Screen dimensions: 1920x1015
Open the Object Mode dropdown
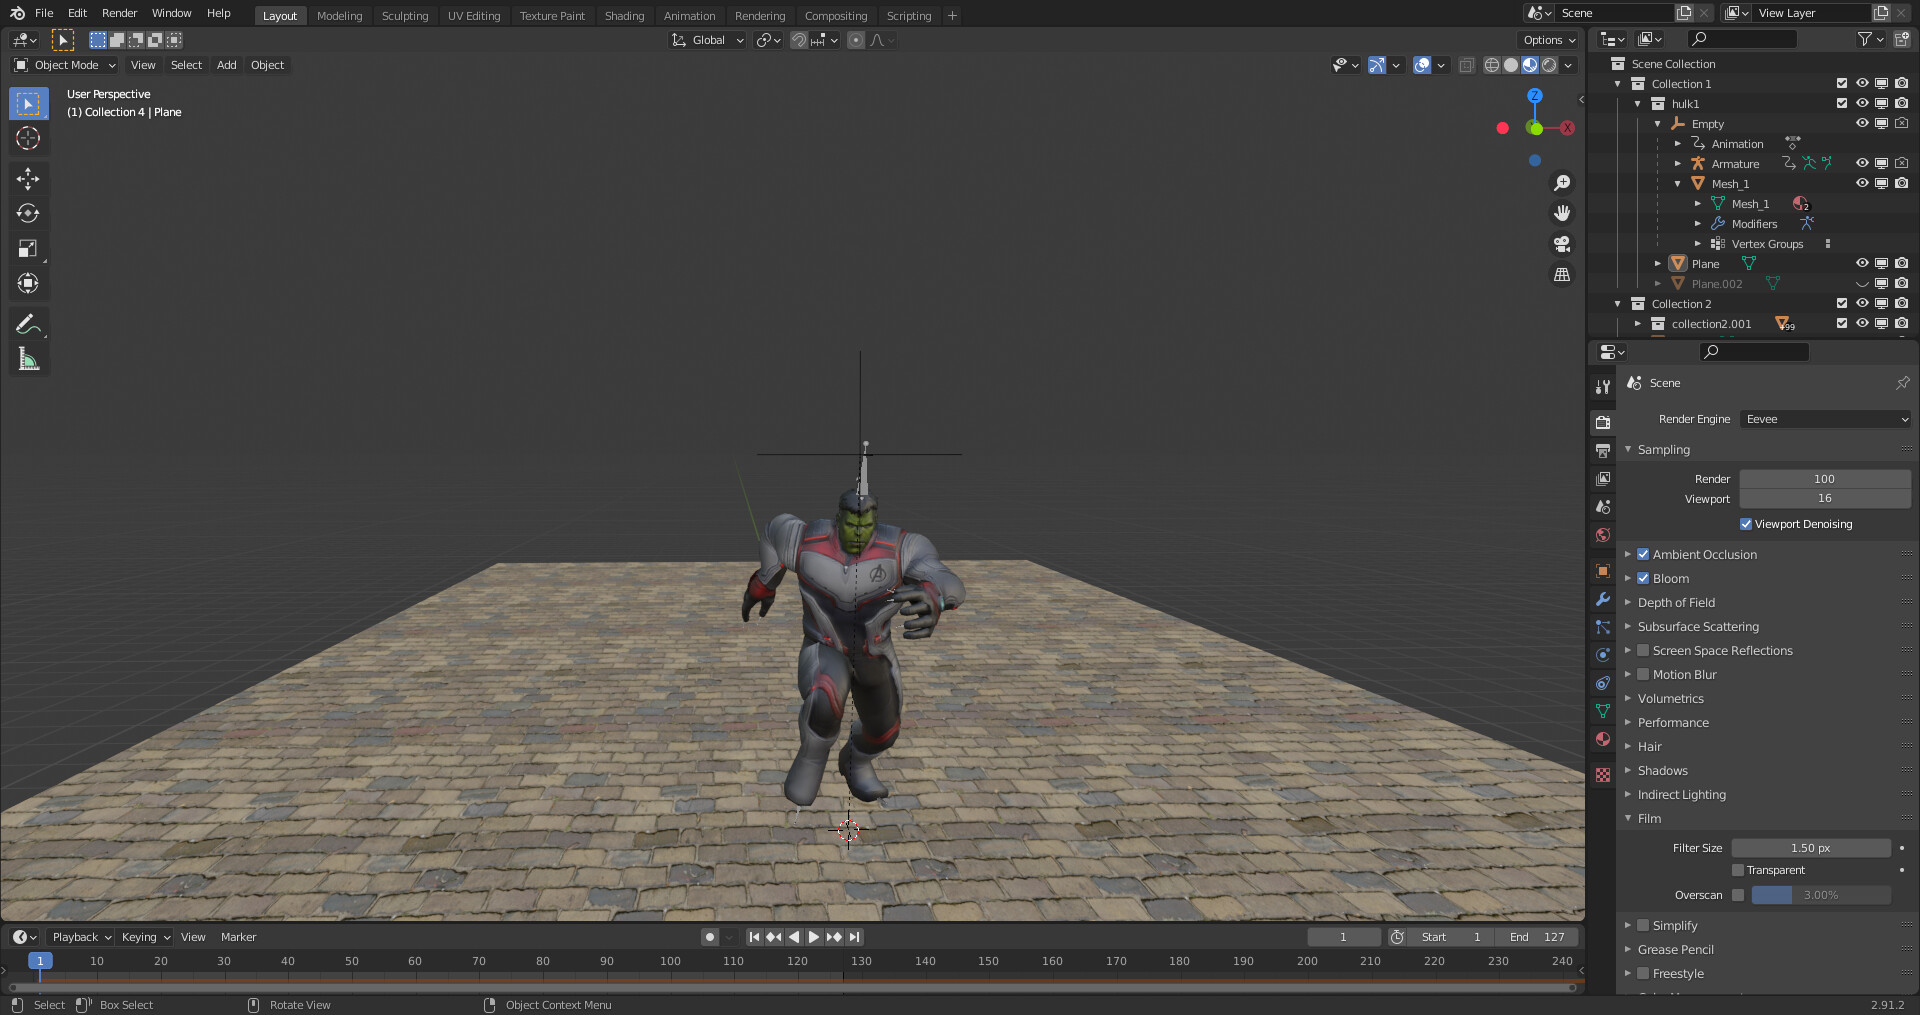click(x=66, y=65)
